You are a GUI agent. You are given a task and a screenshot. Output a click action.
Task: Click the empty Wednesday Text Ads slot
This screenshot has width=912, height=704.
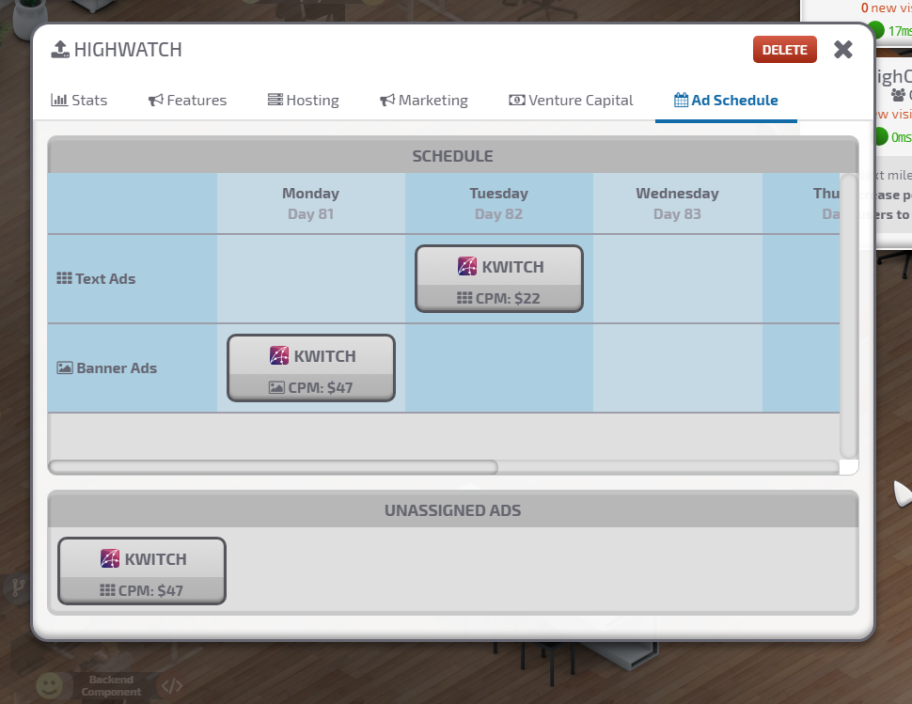(x=678, y=279)
